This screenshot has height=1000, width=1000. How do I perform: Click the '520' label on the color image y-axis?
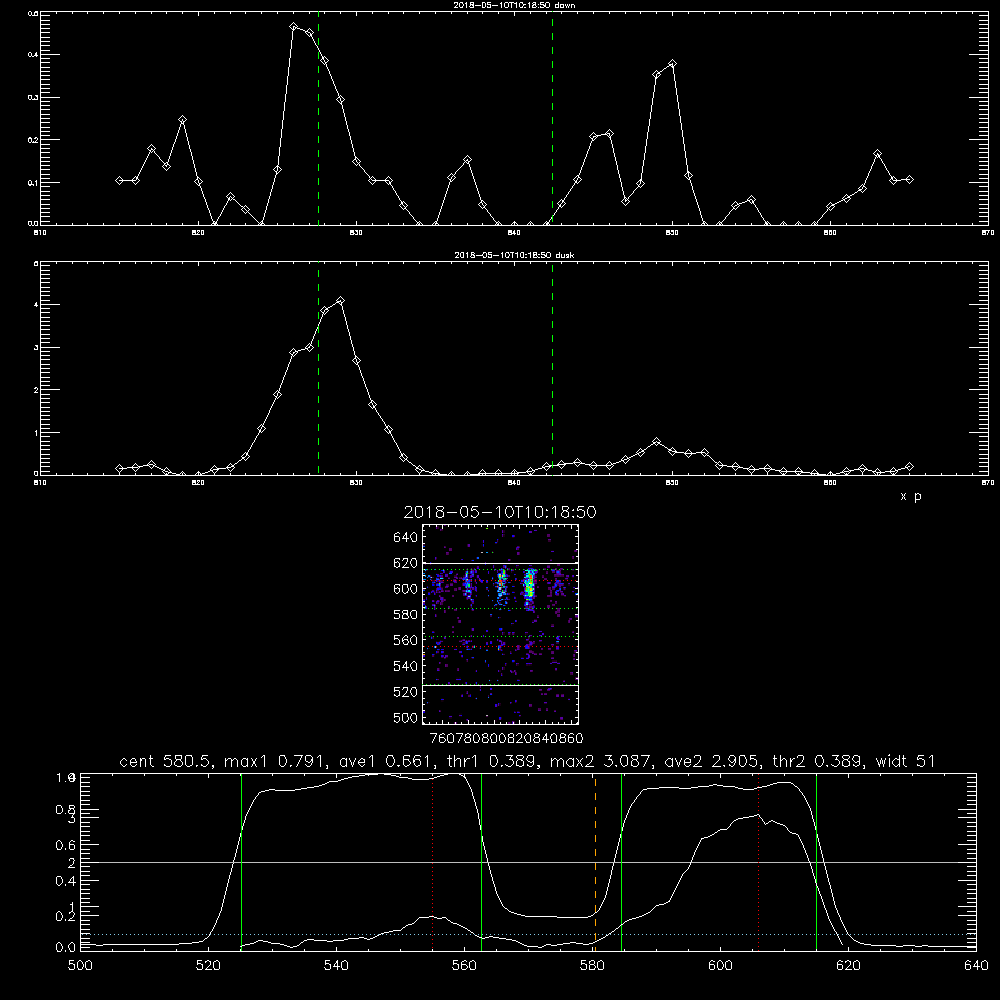[406, 692]
